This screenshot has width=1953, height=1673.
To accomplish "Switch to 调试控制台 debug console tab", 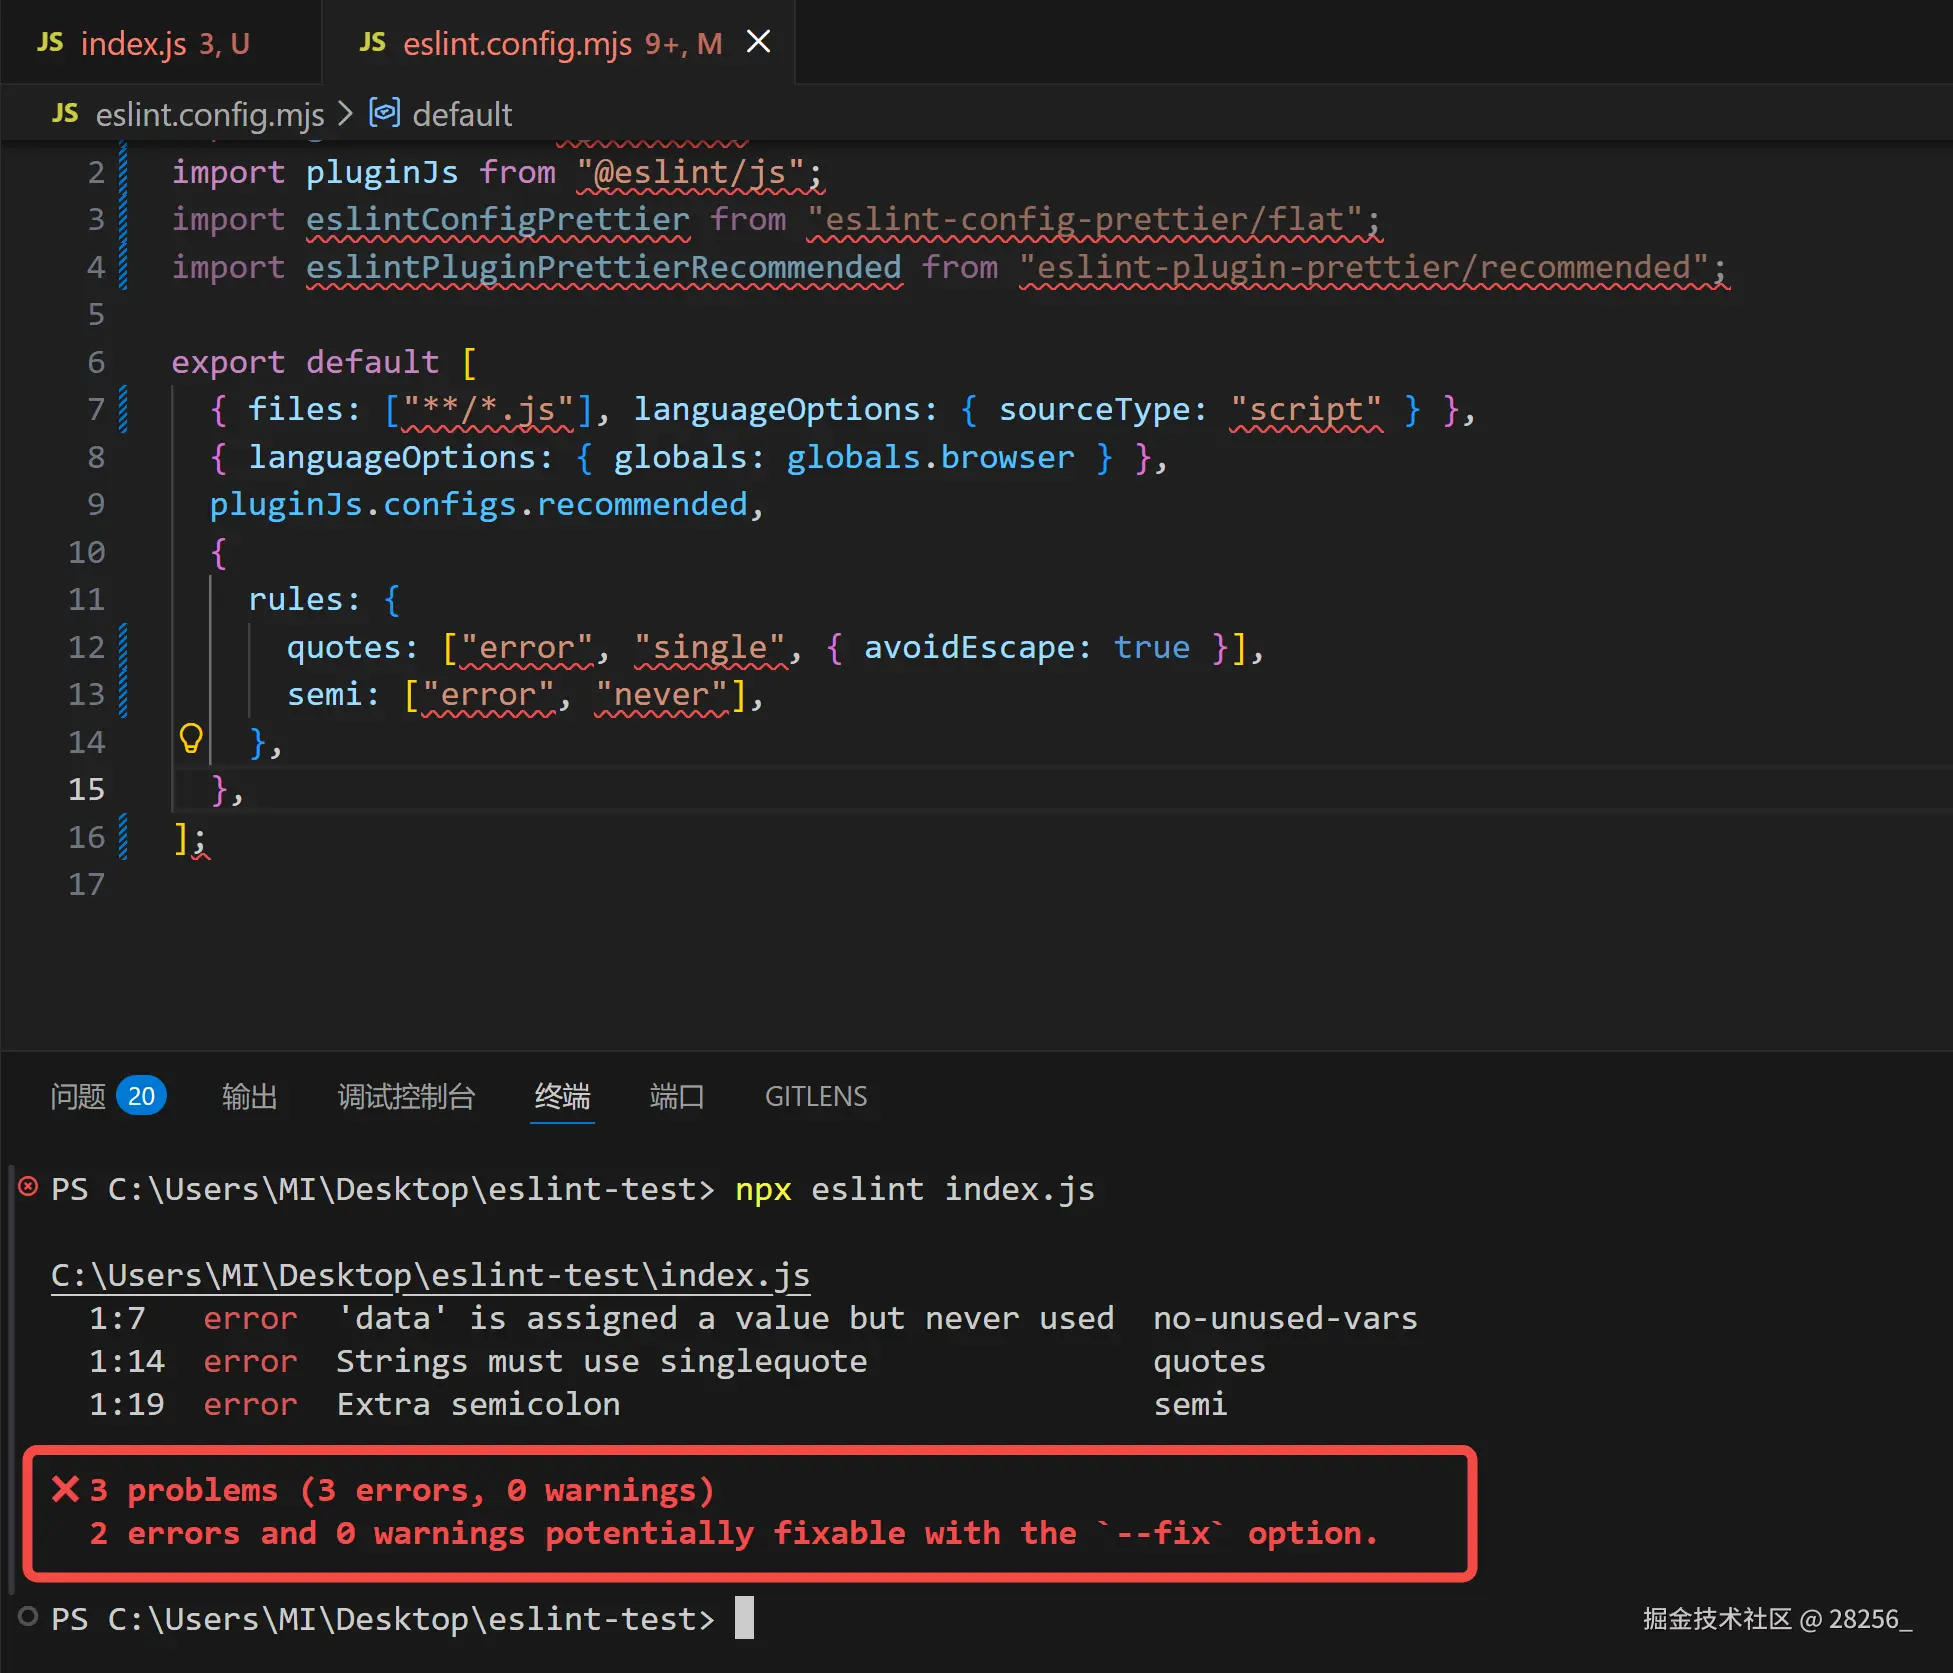I will pyautogui.click(x=406, y=1096).
